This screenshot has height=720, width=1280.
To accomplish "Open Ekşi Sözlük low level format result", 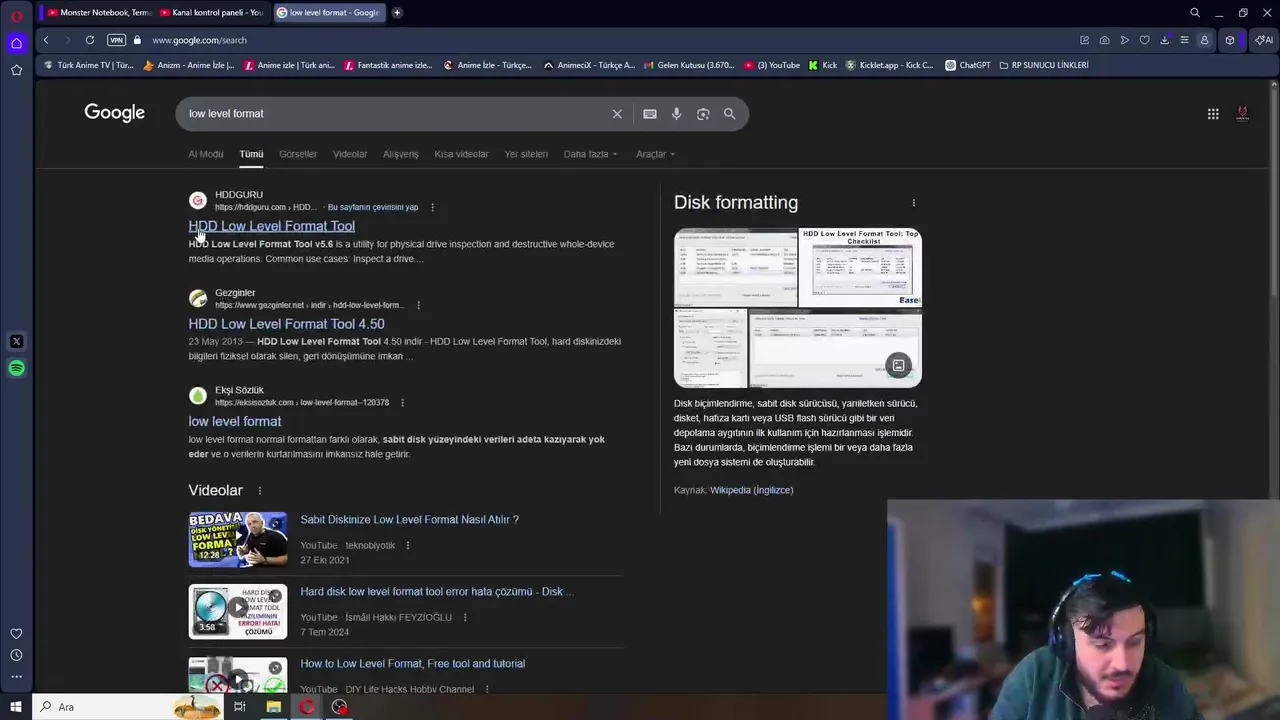I will pyautogui.click(x=235, y=422).
